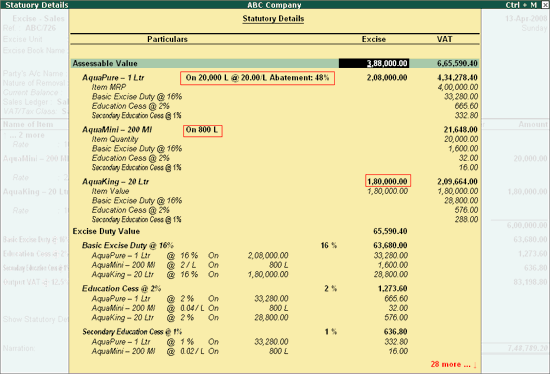Click the 28,800.00 amount in Excise column
This screenshot has width=550, height=374.
(391, 274)
